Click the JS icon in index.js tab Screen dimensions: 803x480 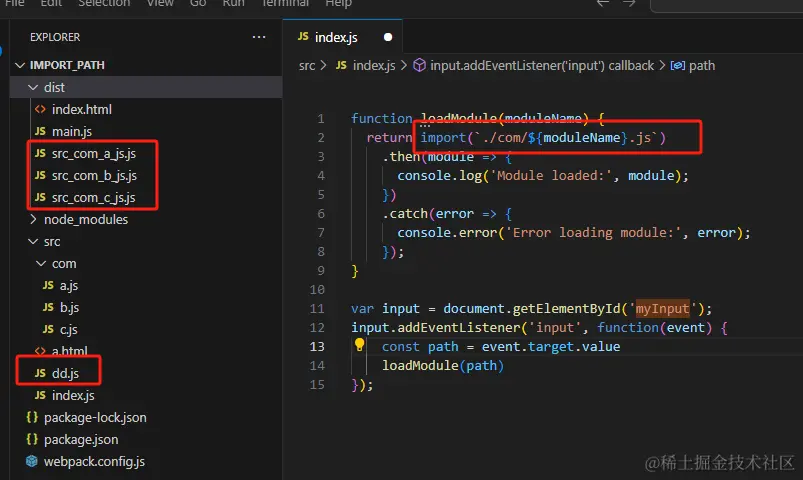coord(303,36)
